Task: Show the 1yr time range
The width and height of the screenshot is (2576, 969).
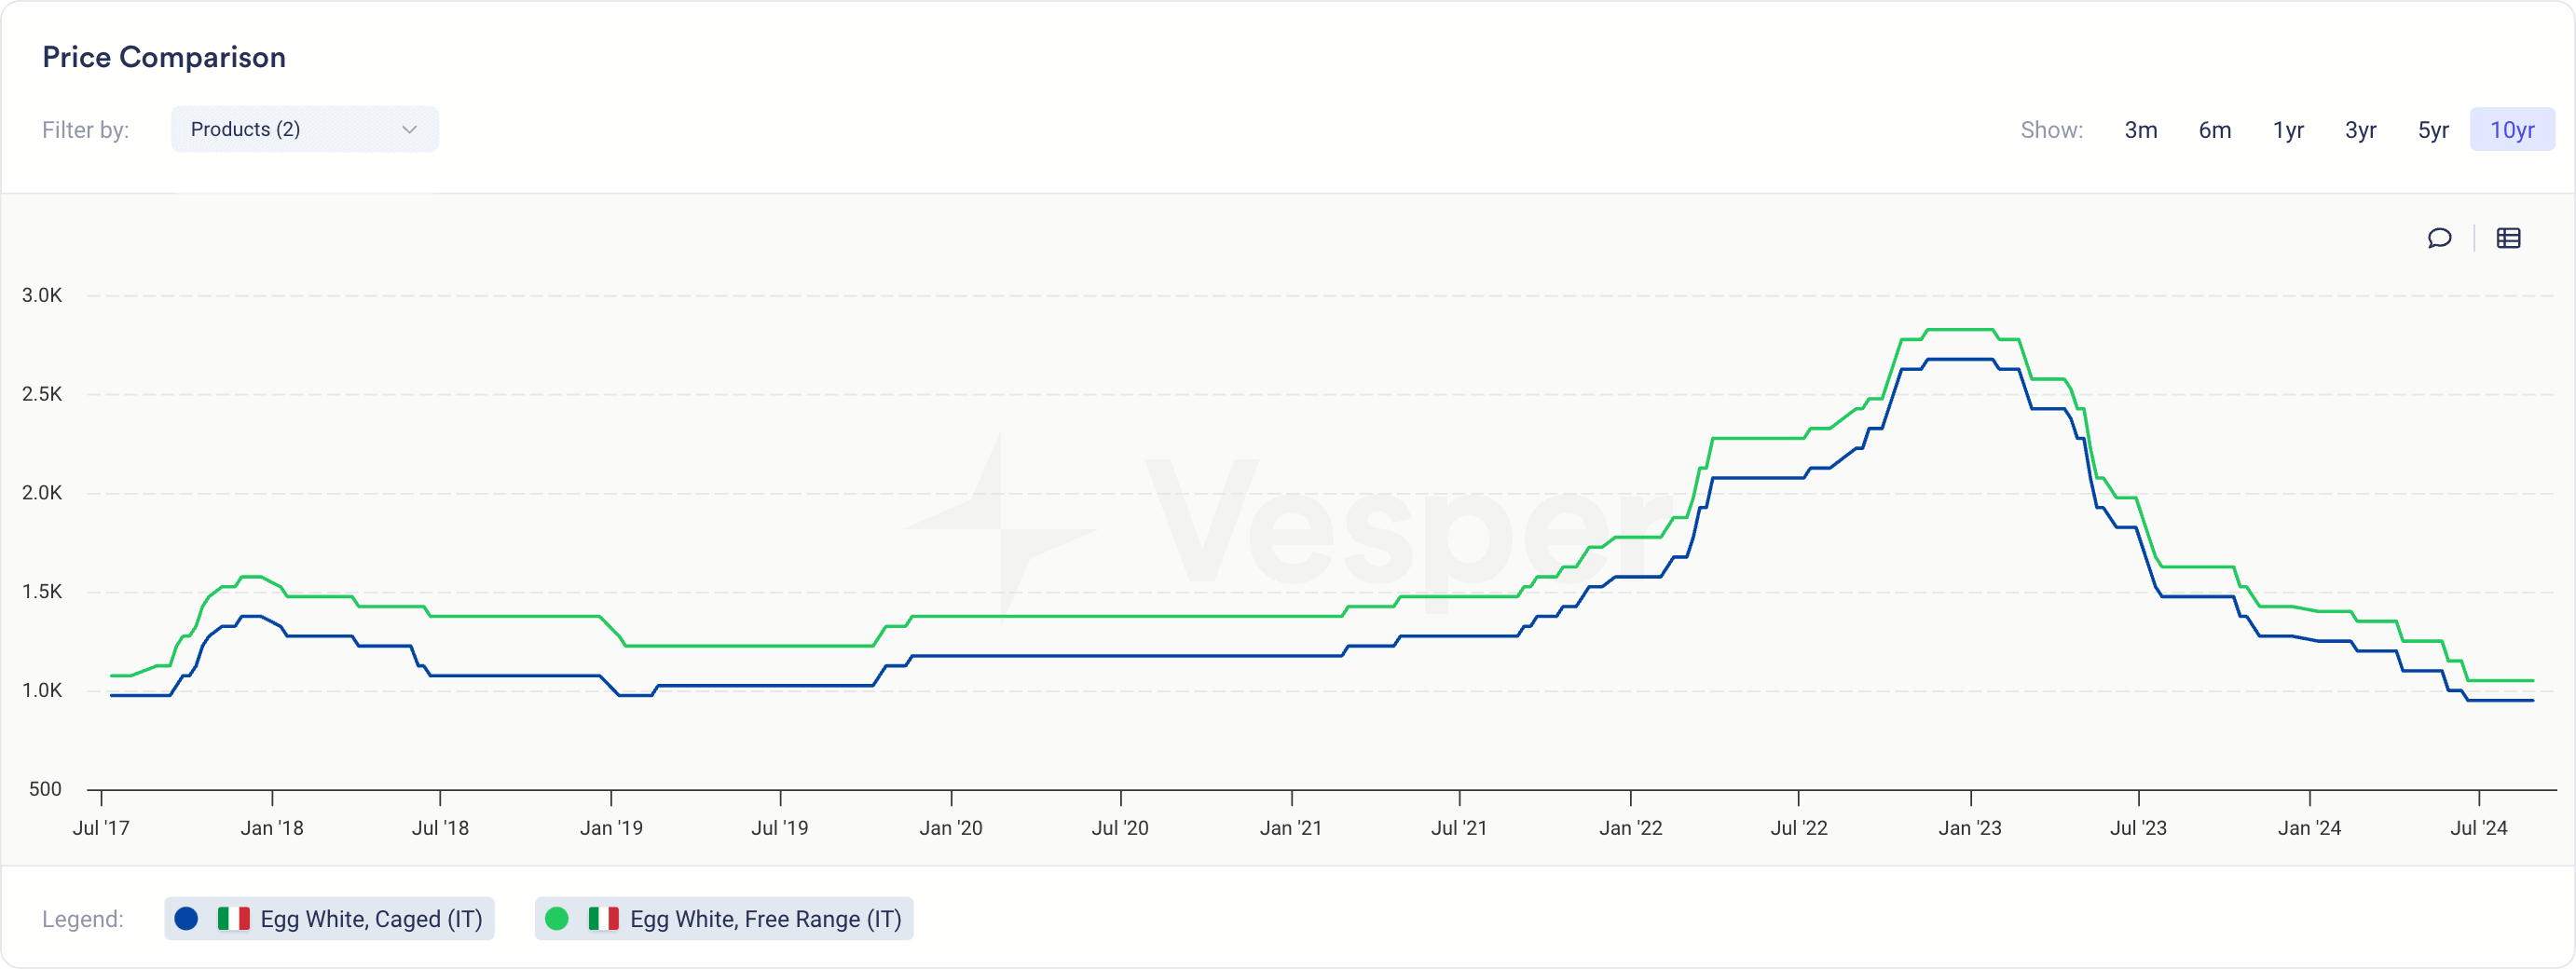Action: point(2288,130)
